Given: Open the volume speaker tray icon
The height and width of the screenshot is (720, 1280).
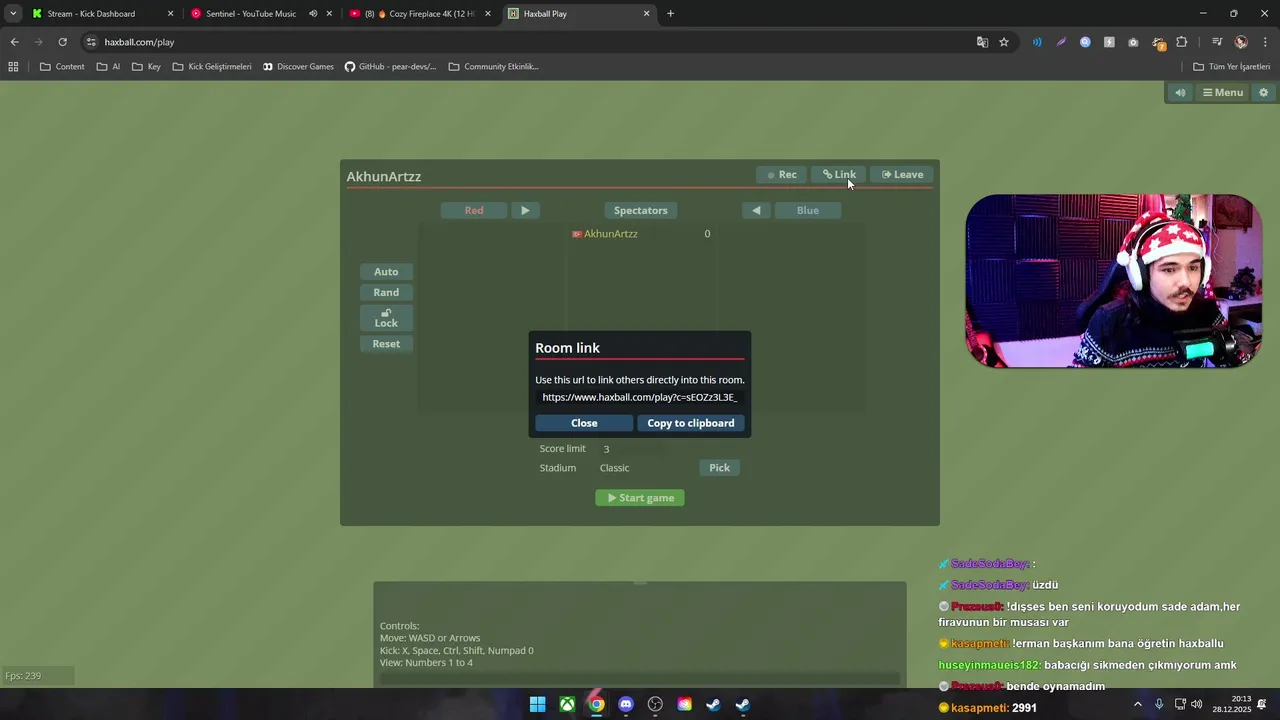Looking at the screenshot, I should coord(1196,704).
